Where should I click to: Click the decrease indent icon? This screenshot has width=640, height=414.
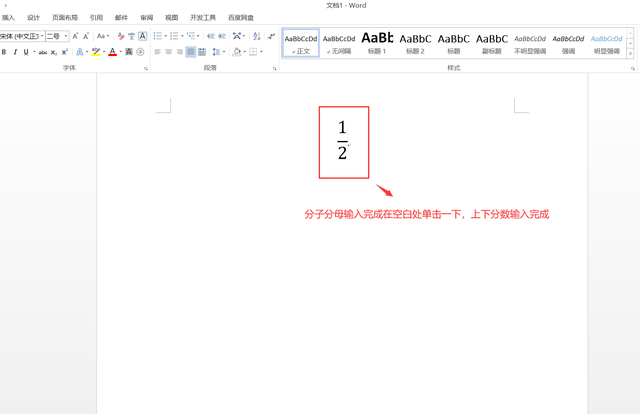211,36
